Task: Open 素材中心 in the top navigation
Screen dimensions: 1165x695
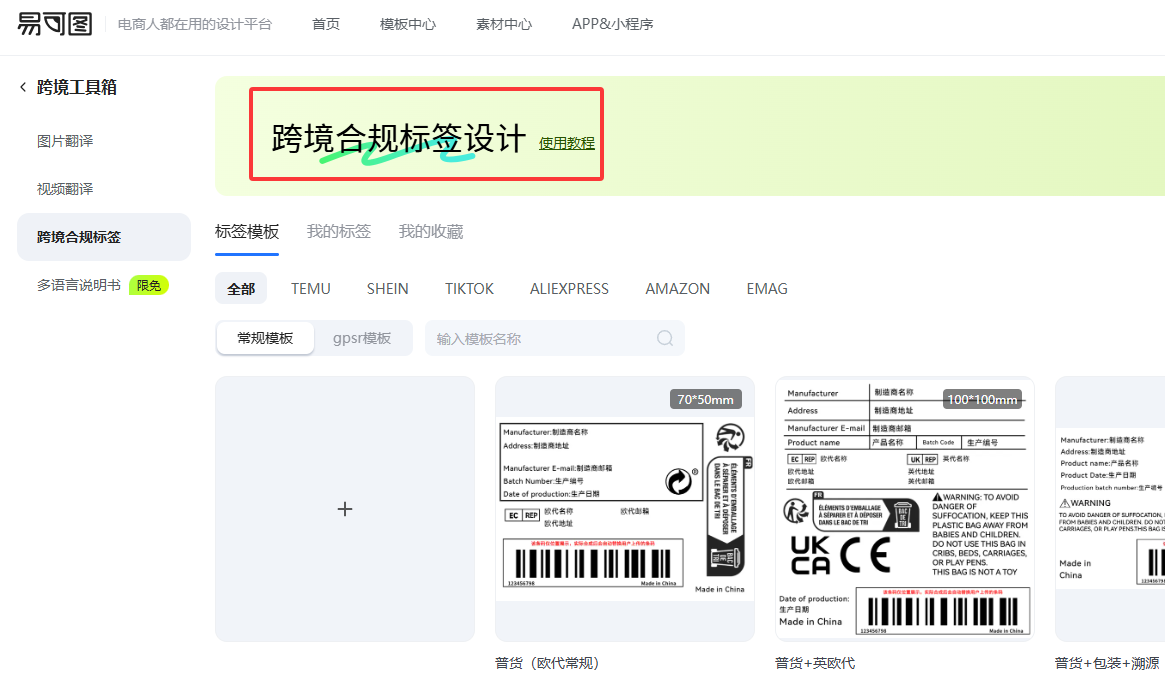Action: (504, 24)
